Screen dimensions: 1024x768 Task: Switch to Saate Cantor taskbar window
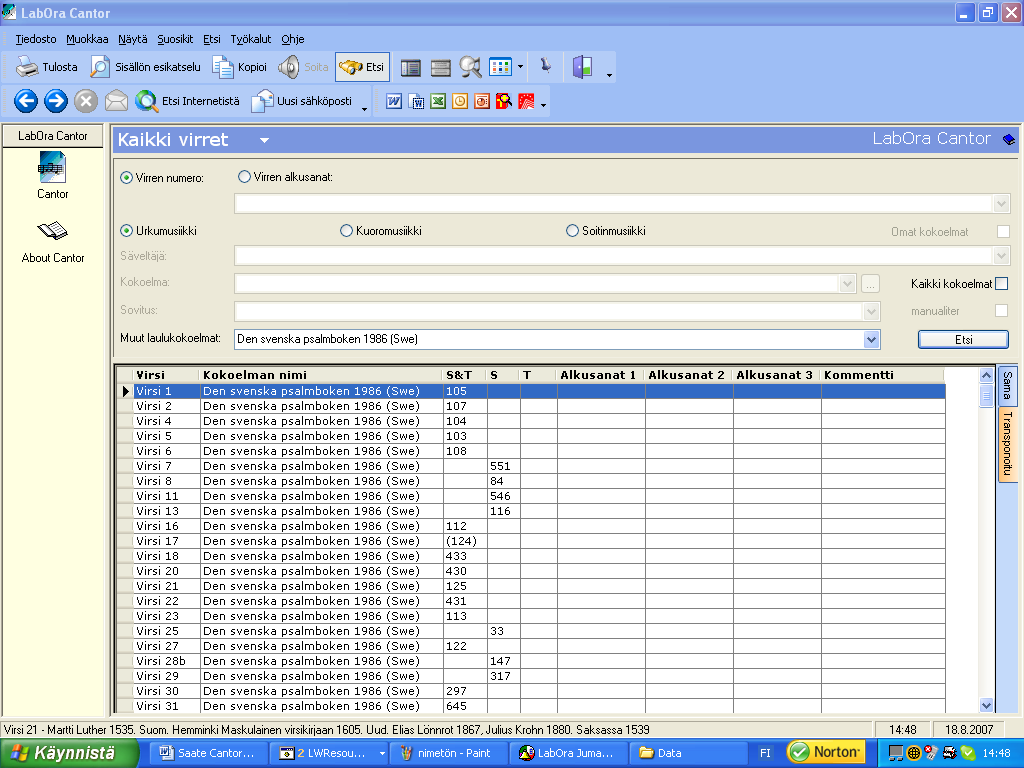[x=209, y=753]
